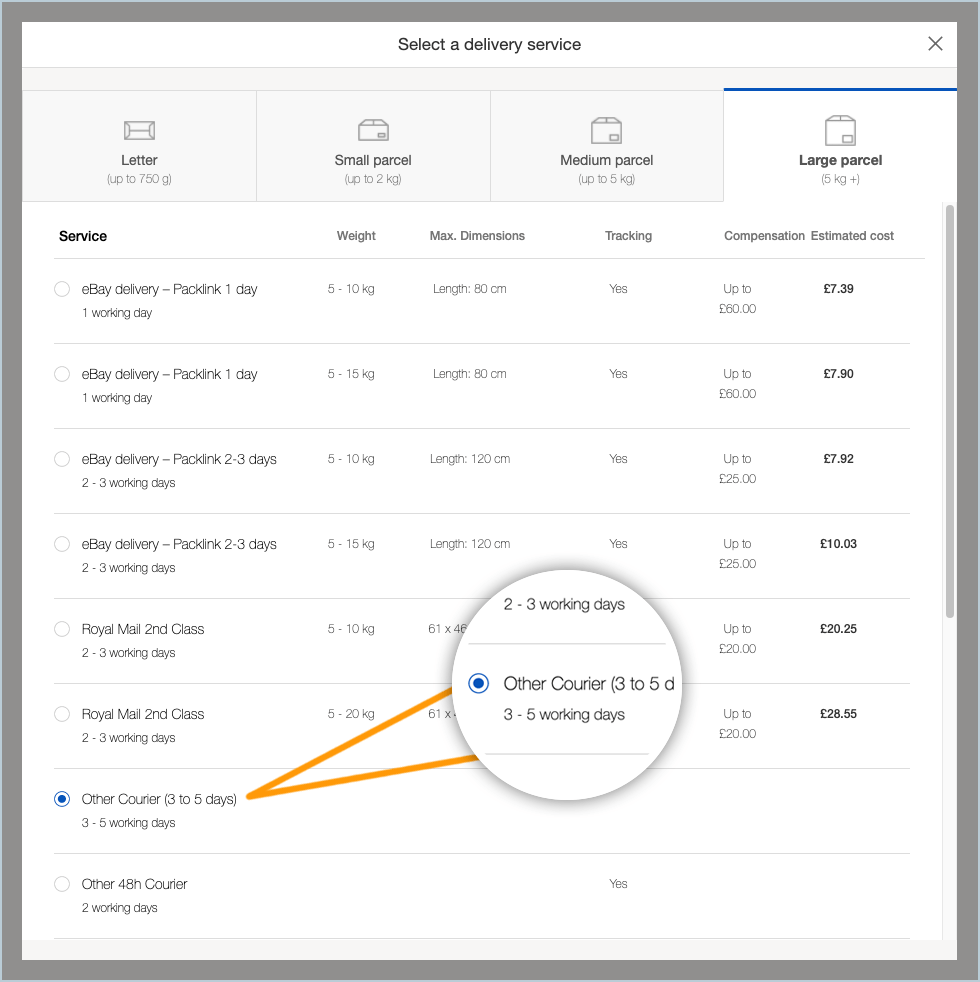Select Other Courier (3 to 5 days) option
This screenshot has width=980, height=982.
coord(62,799)
